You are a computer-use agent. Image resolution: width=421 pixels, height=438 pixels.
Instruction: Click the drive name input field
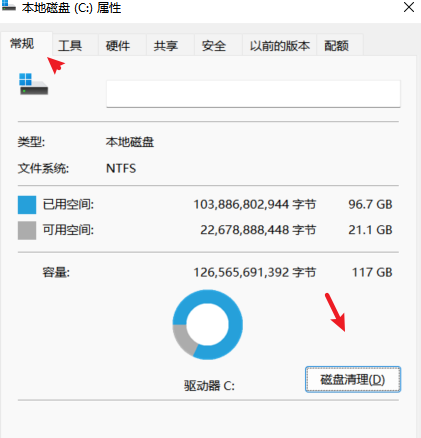tap(253, 94)
